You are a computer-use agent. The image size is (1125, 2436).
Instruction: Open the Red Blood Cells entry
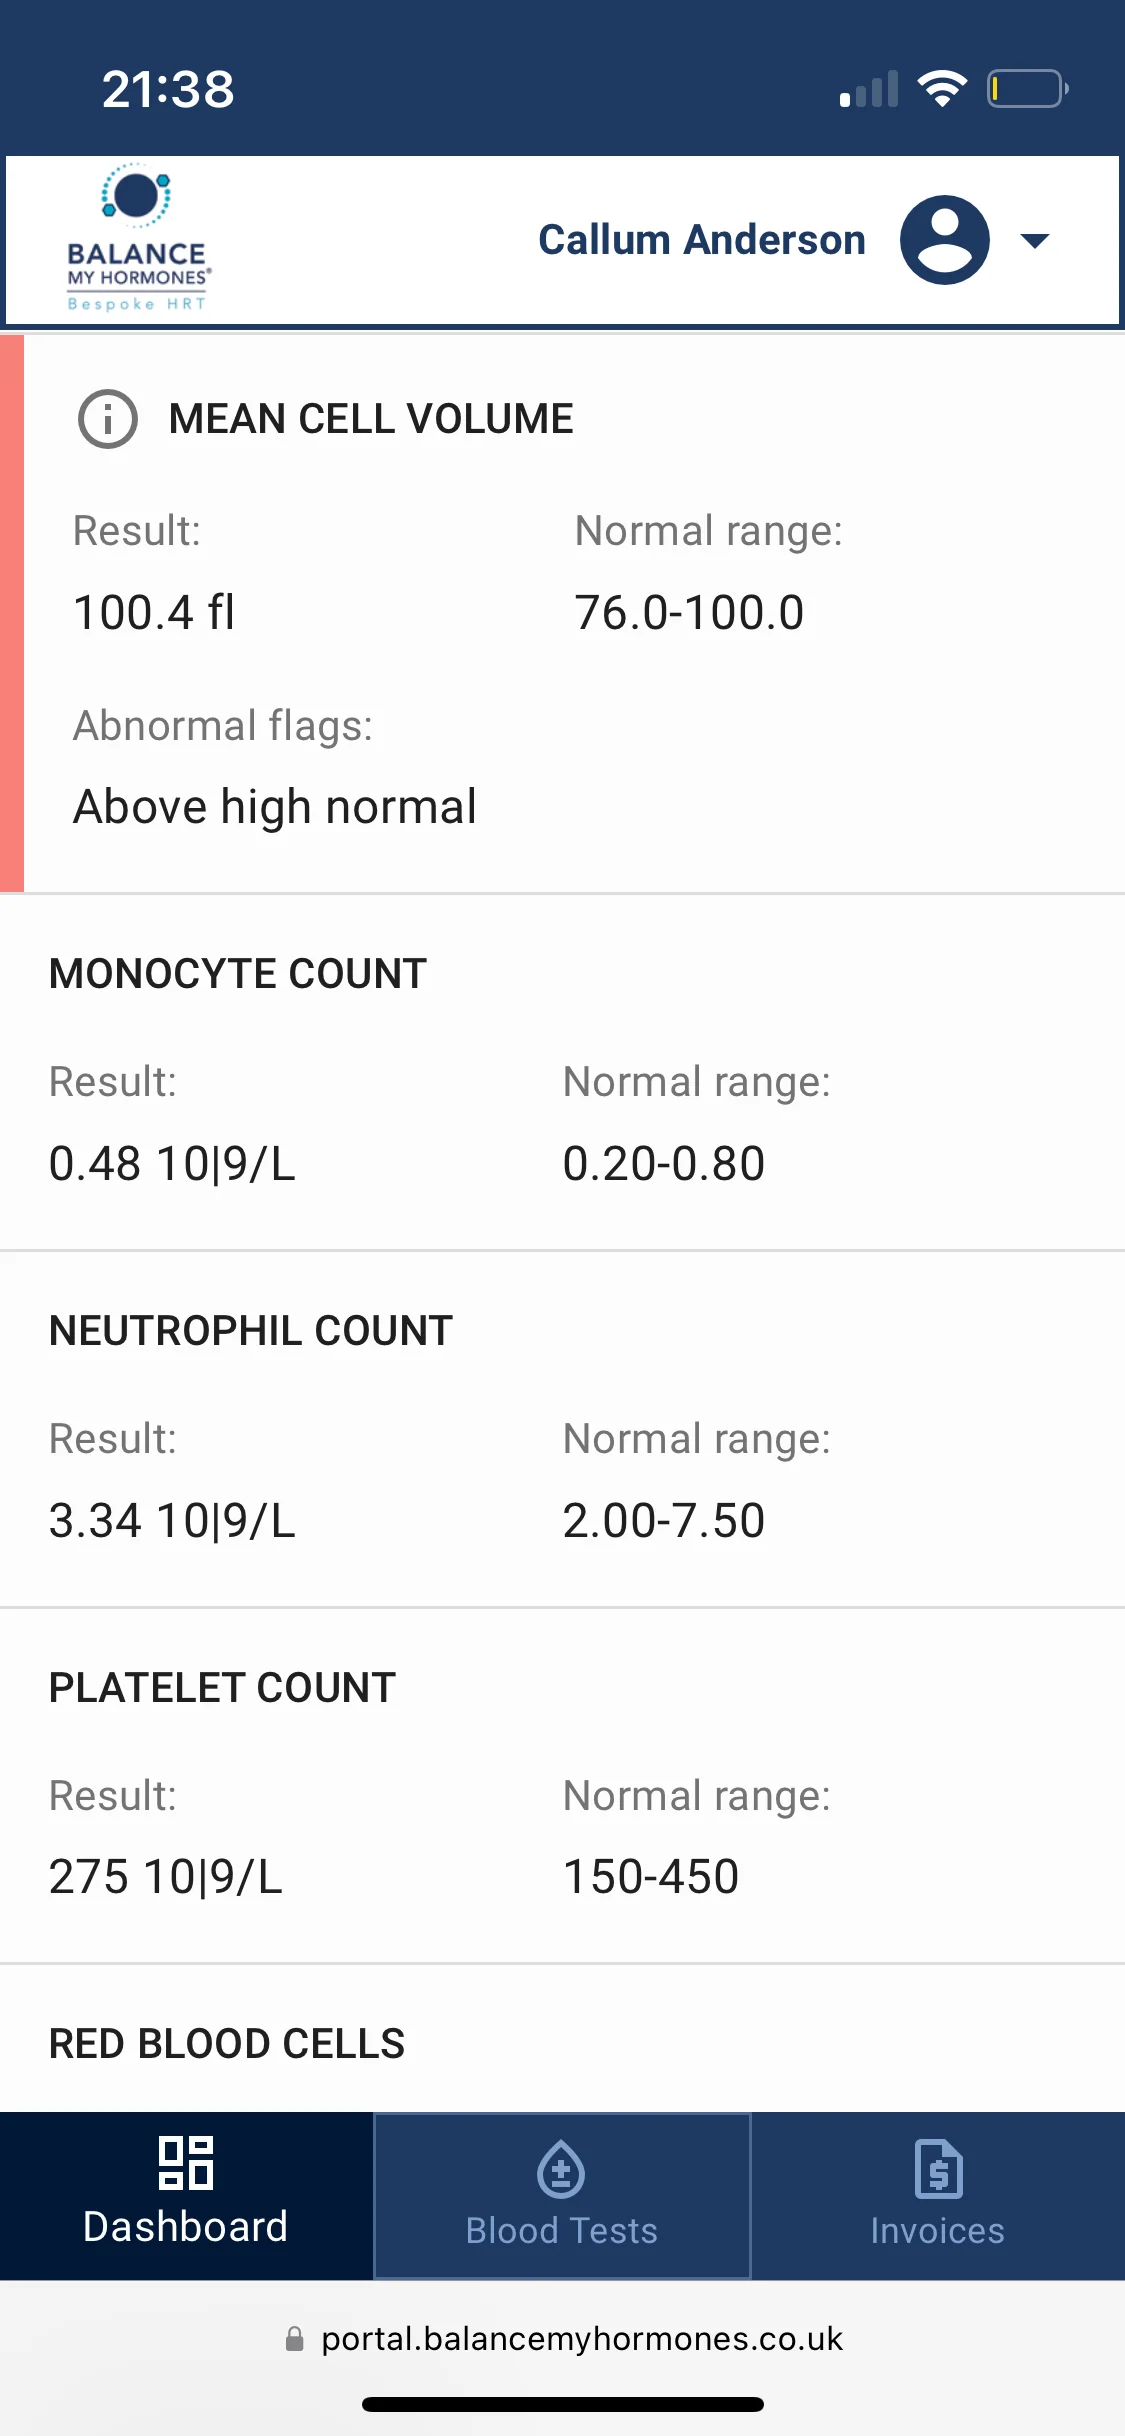[562, 2039]
